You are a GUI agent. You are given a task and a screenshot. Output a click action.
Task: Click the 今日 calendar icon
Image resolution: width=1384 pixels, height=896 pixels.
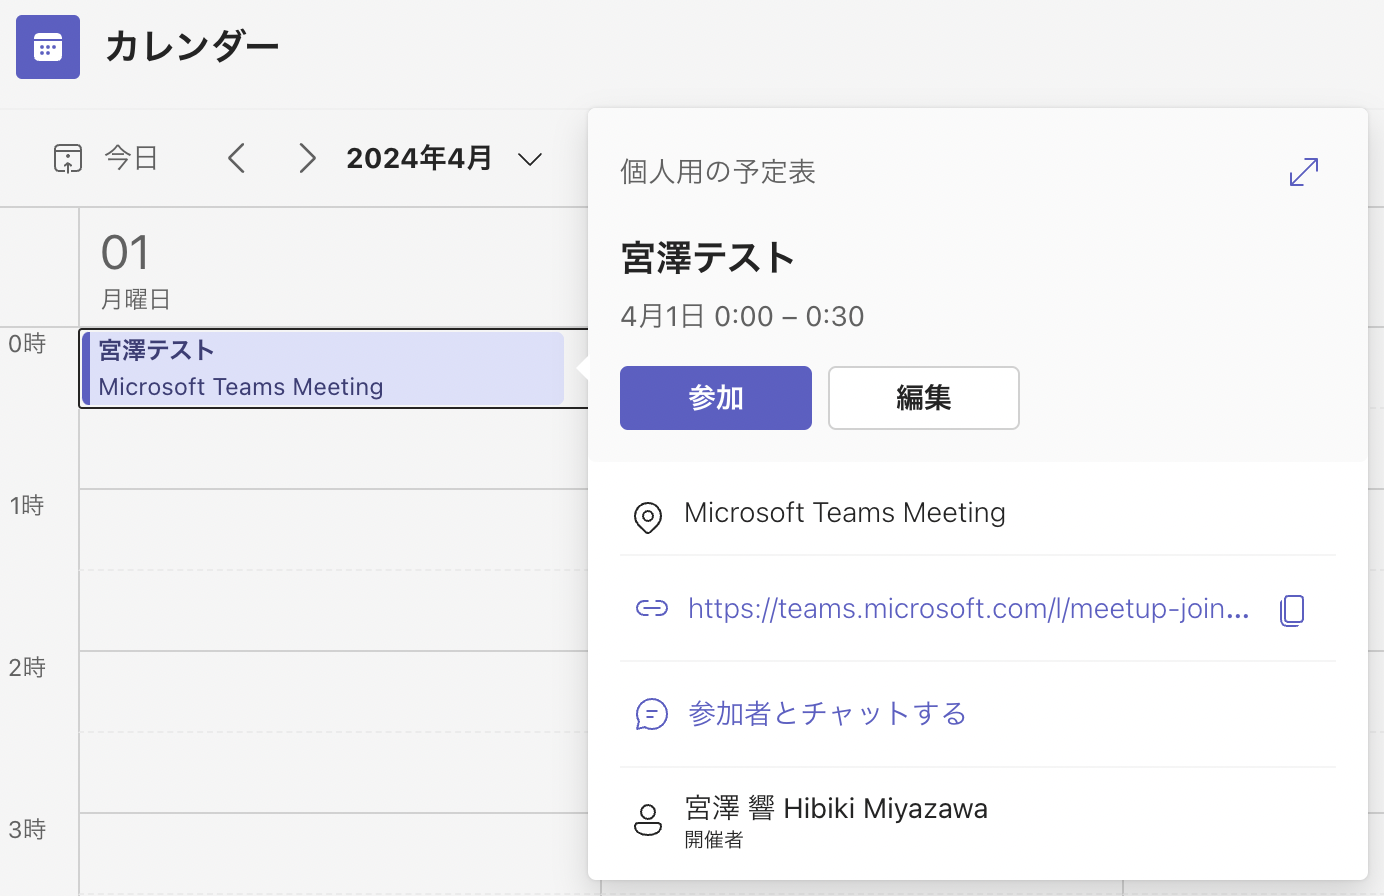68,158
